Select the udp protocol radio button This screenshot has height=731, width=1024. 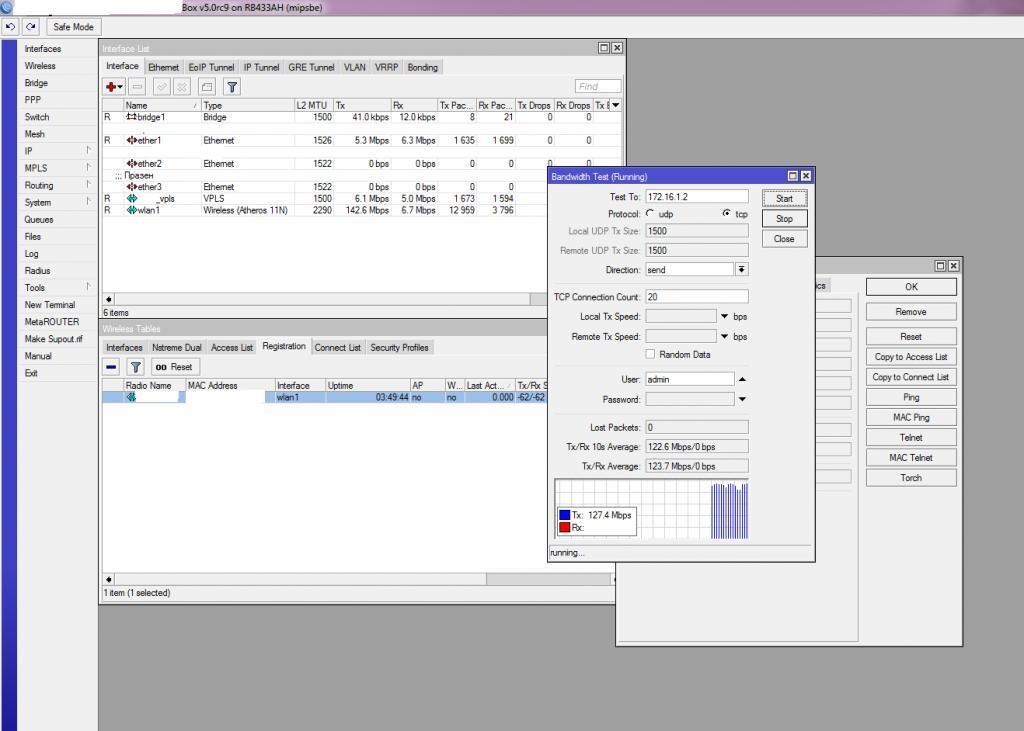pyautogui.click(x=650, y=214)
